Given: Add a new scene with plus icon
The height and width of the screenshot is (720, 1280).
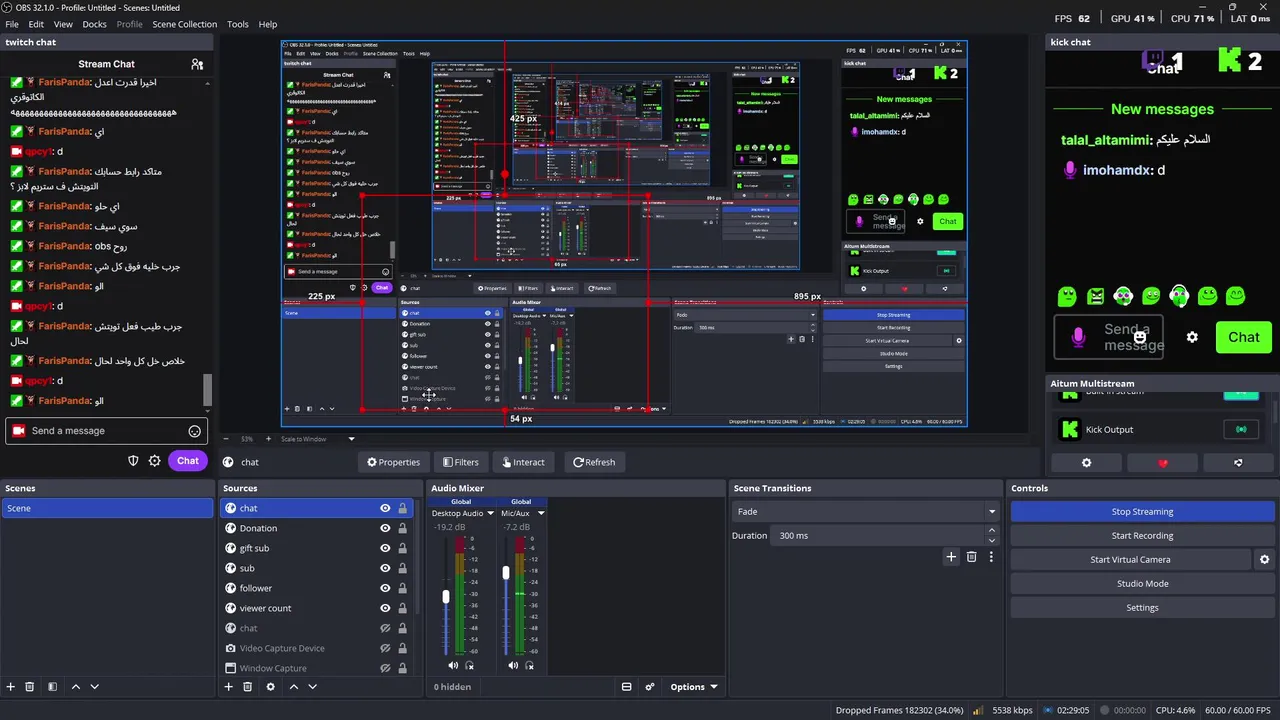Looking at the screenshot, I should tap(11, 687).
